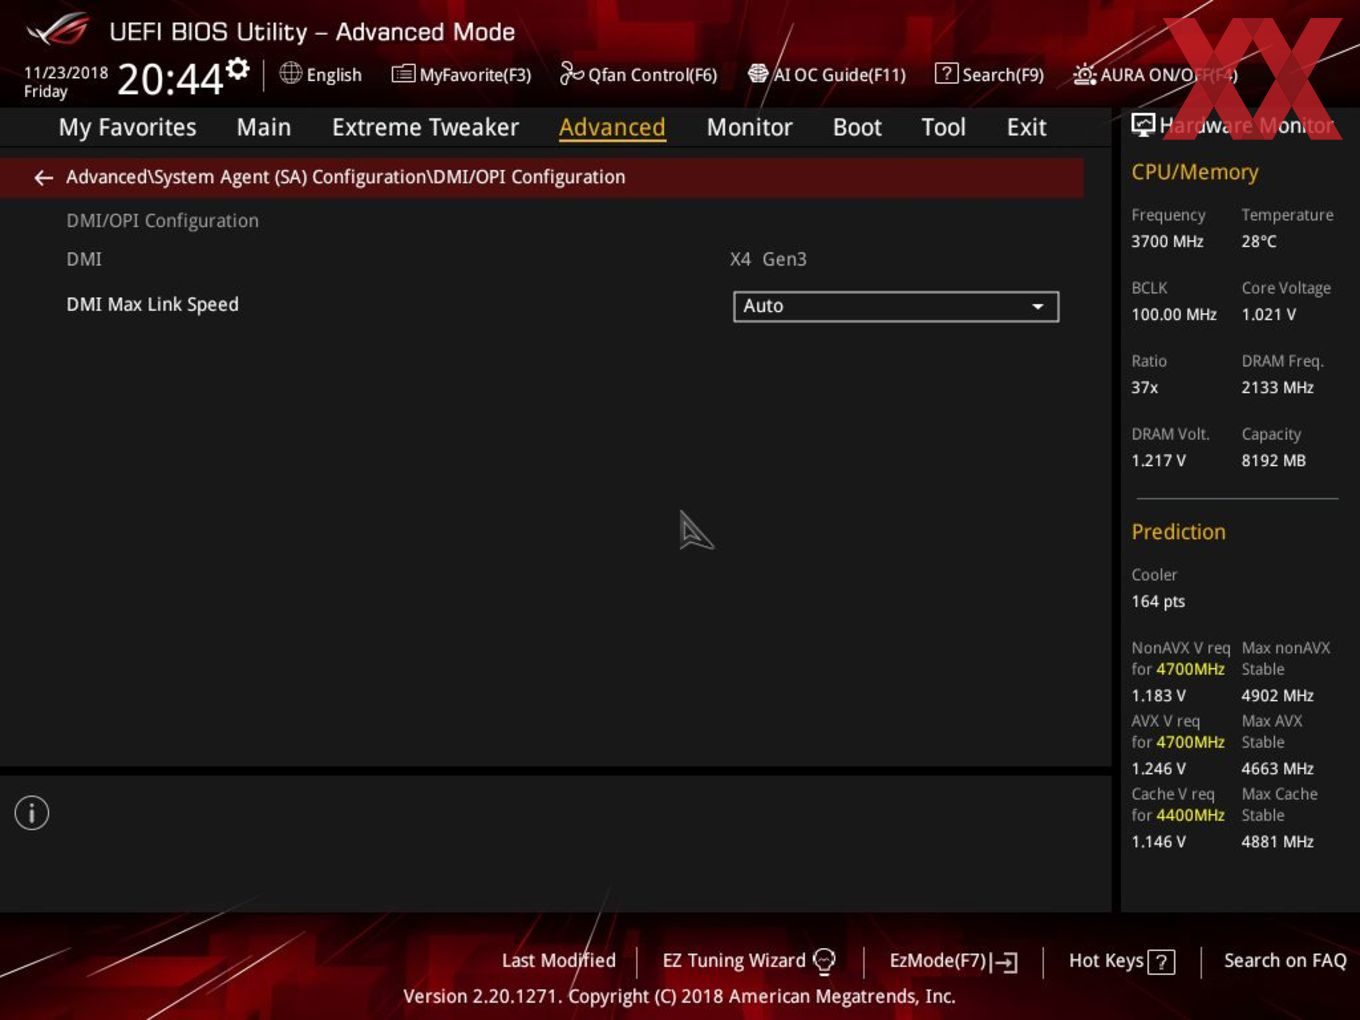The image size is (1360, 1020).
Task: Click Max Cache value 4881 MHz
Action: pos(1277,841)
